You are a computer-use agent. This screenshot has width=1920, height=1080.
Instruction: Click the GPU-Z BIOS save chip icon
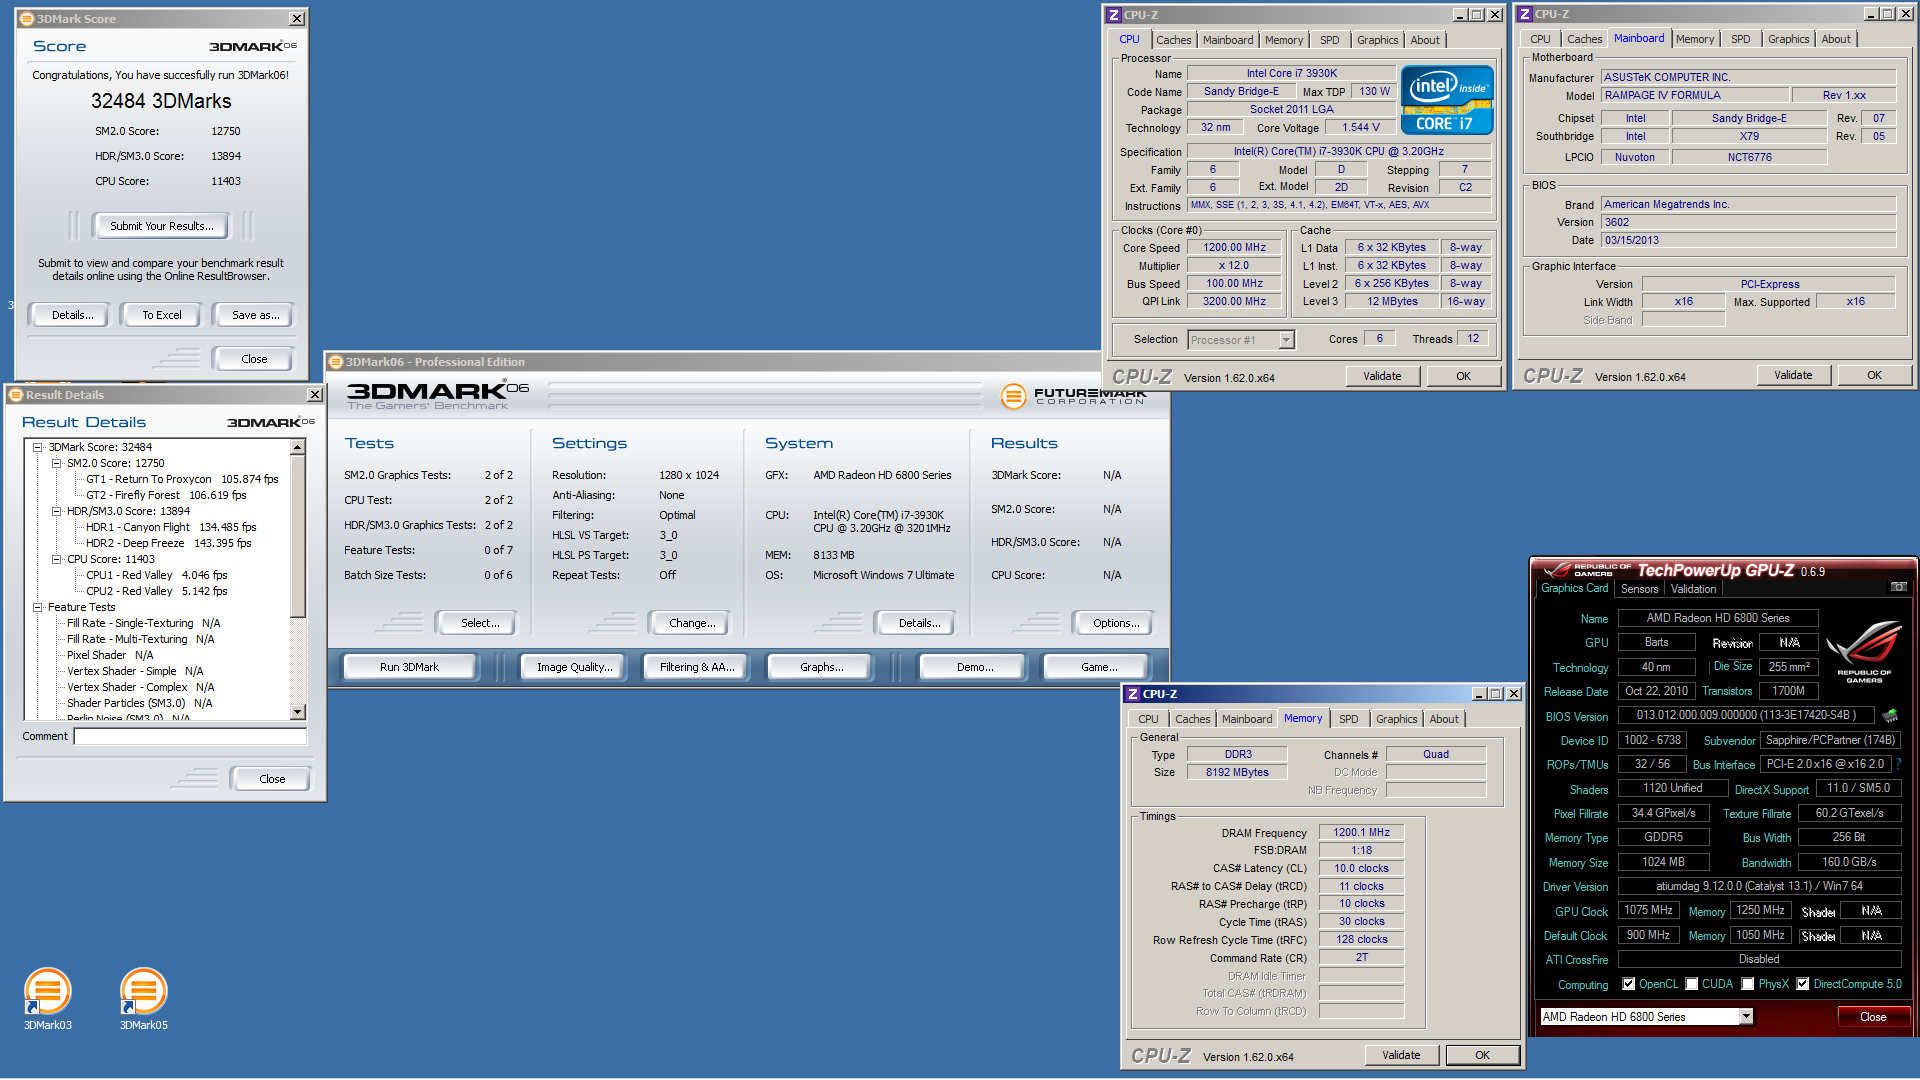pyautogui.click(x=1889, y=716)
